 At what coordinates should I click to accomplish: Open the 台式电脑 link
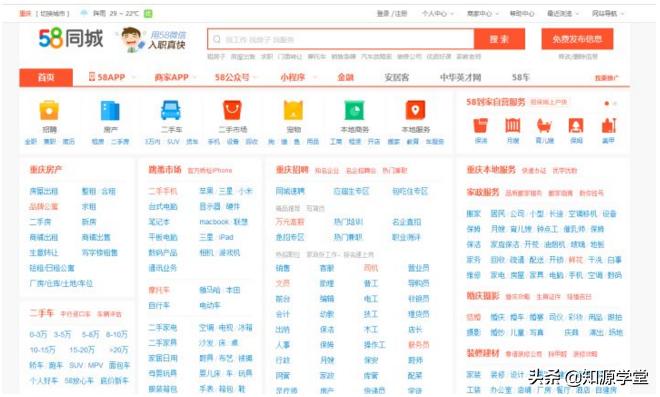click(x=163, y=206)
